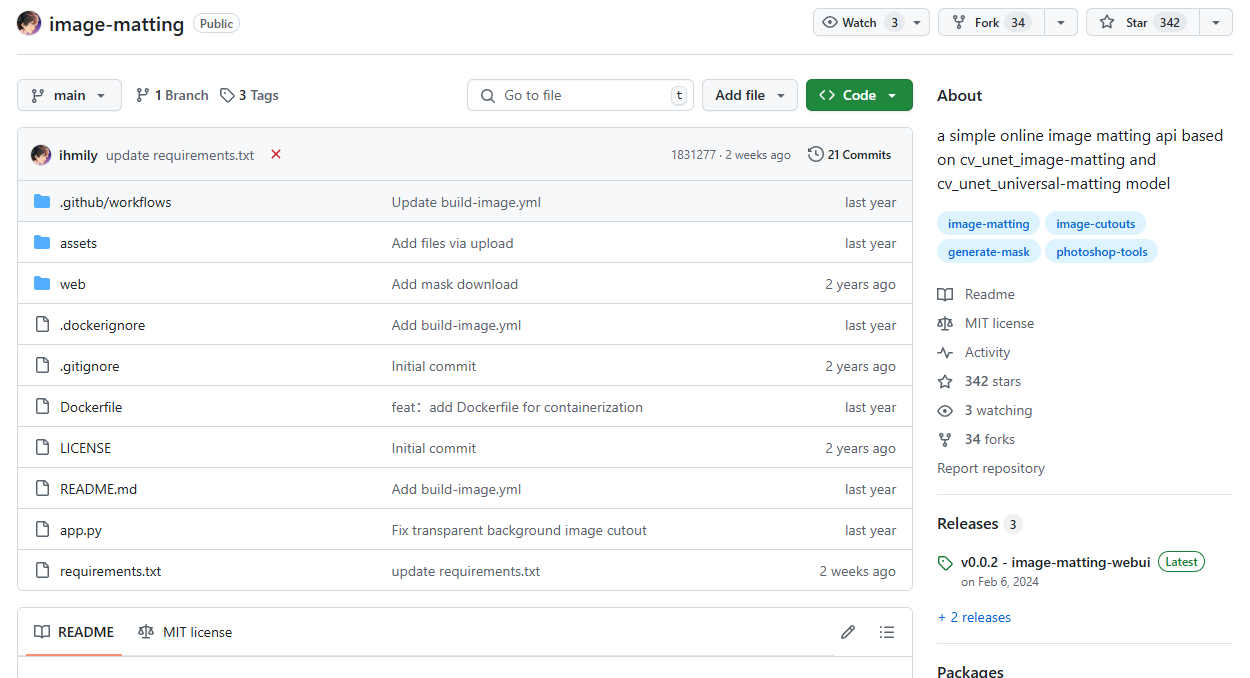Viewport: 1250px width, 678px height.
Task: Open the LICENSE file
Action: 86,448
